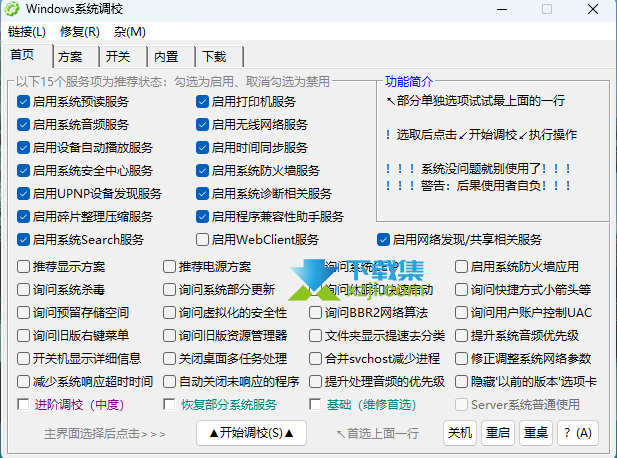617x458 pixels.
Task: Uncheck 启用打印机服务
Action: [x=202, y=102]
